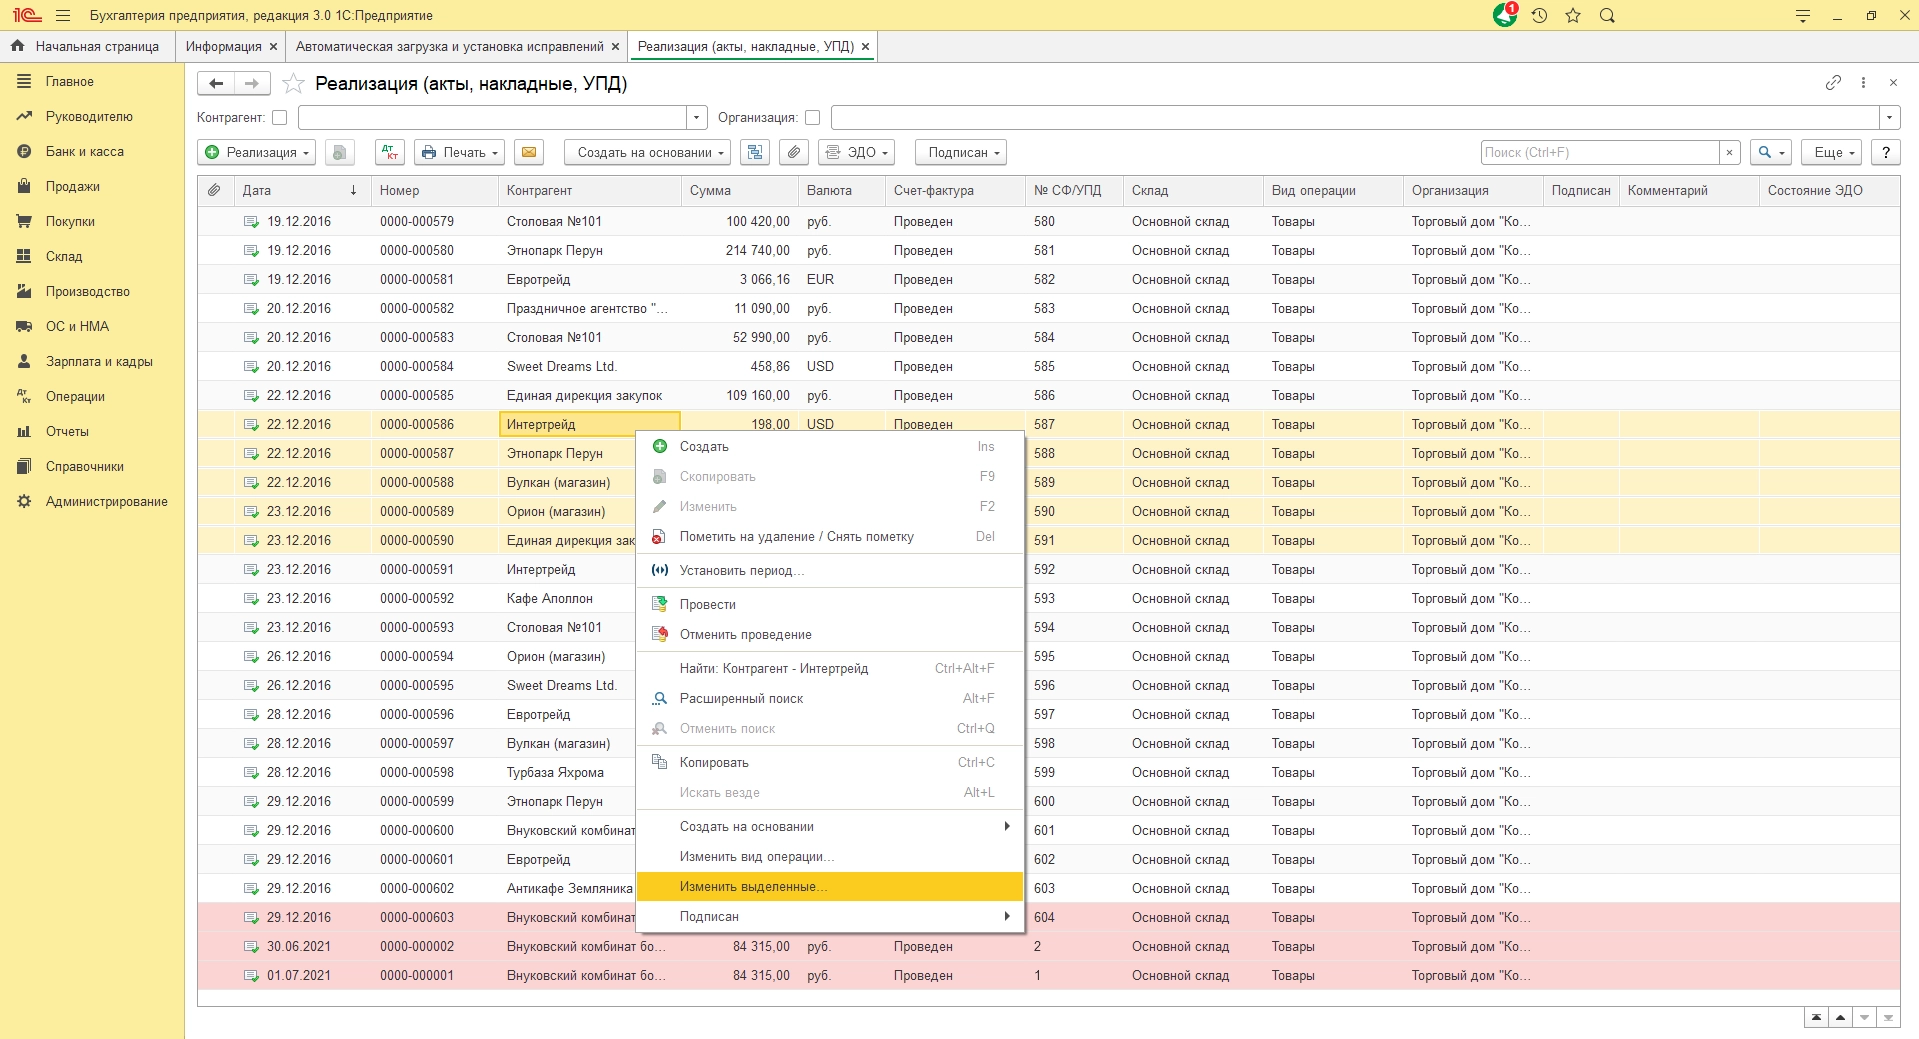Open Производство section in sidebar

click(88, 292)
